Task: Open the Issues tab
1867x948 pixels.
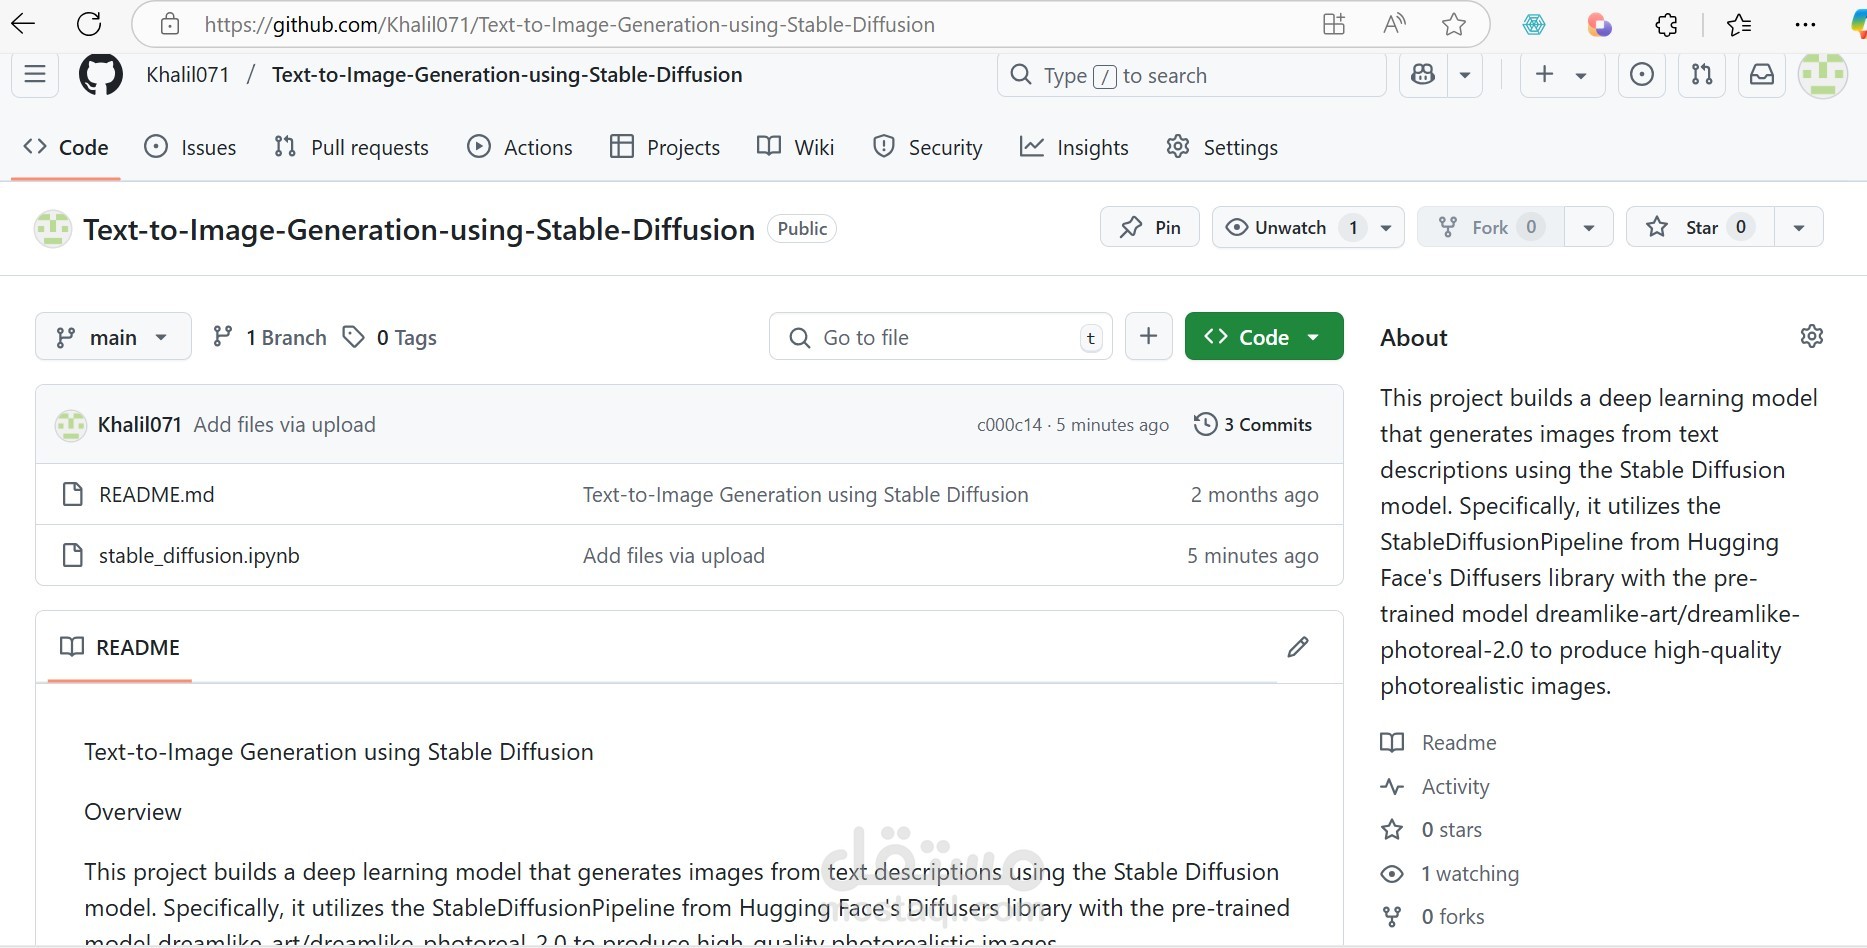Action: click(x=191, y=148)
